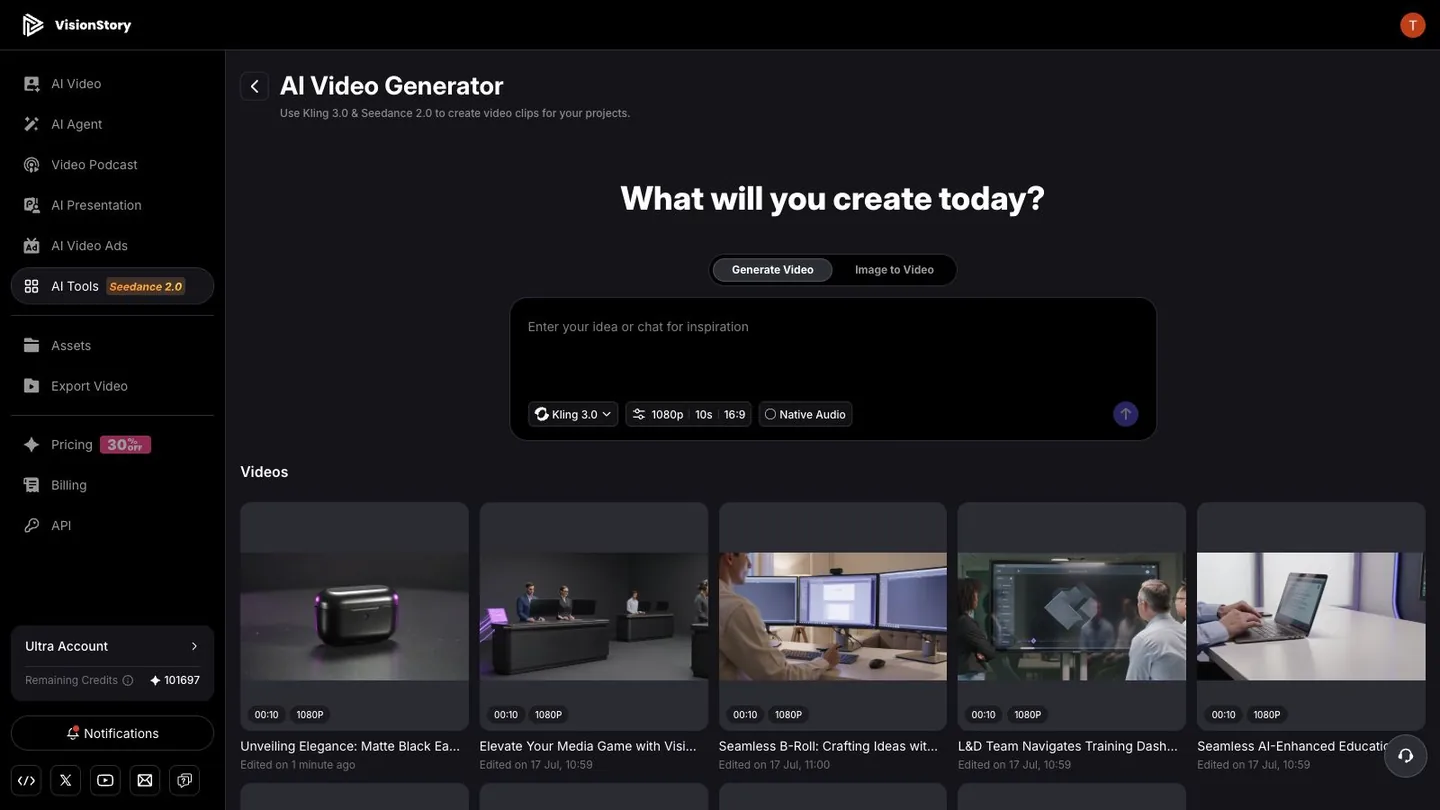The width and height of the screenshot is (1440, 810).
Task: Switch to the Image to Video tab
Action: (x=894, y=270)
